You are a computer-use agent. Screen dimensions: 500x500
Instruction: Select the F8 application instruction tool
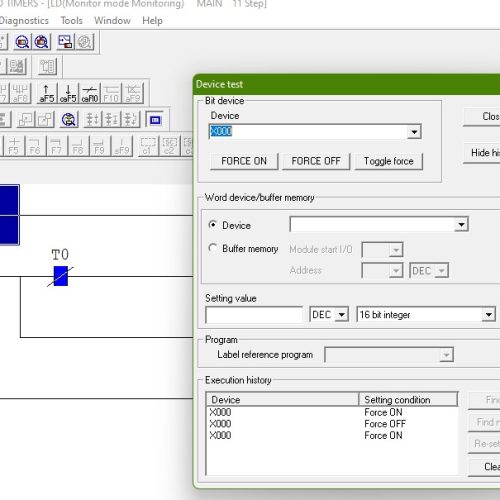78,146
